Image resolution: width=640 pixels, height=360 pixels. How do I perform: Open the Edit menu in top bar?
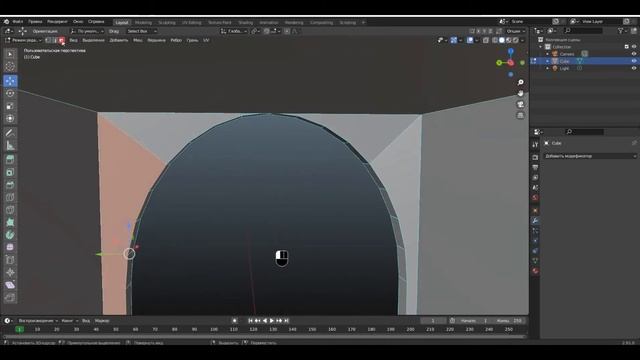35,22
